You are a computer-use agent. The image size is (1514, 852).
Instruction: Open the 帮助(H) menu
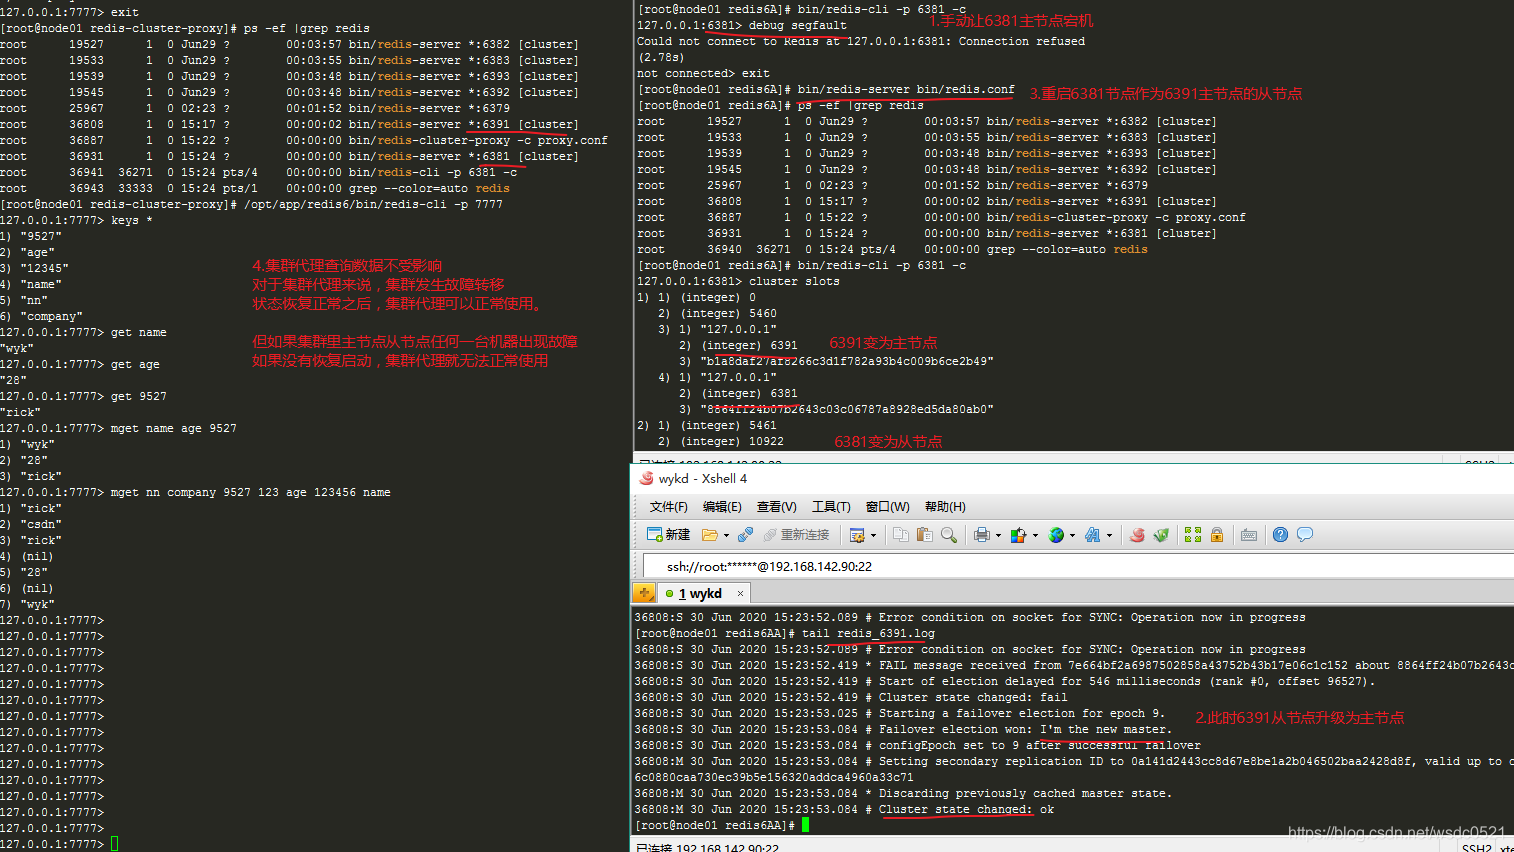[x=945, y=507]
